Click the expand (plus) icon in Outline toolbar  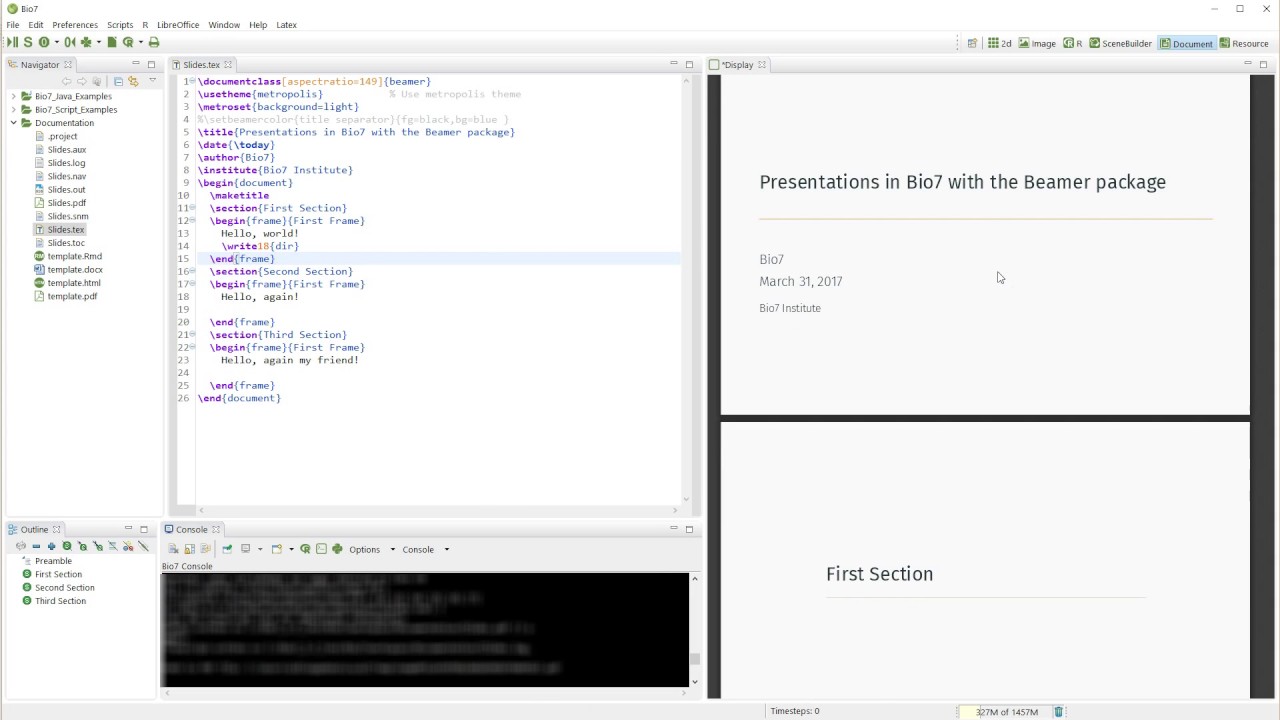coord(51,547)
